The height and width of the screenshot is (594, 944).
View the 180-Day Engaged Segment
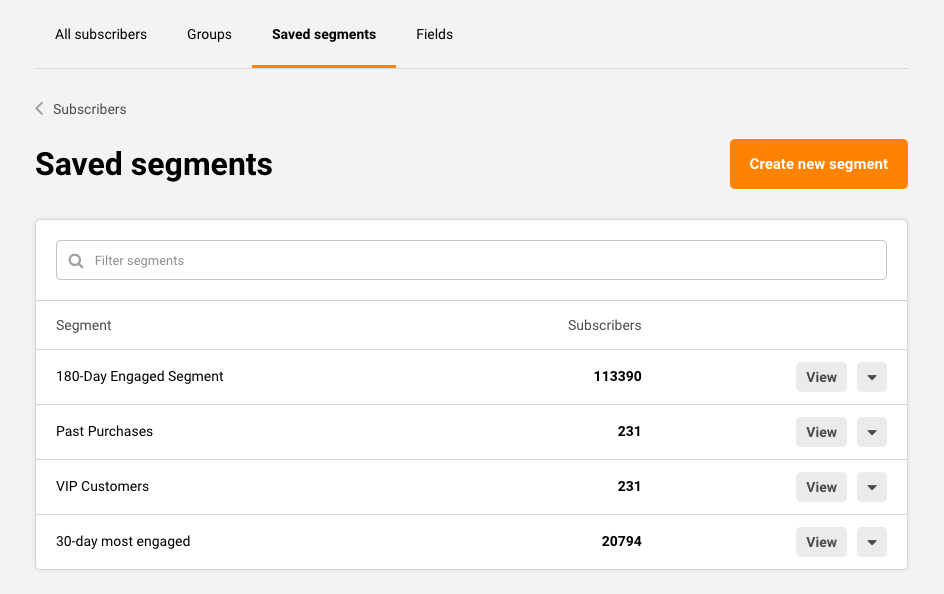click(x=821, y=377)
